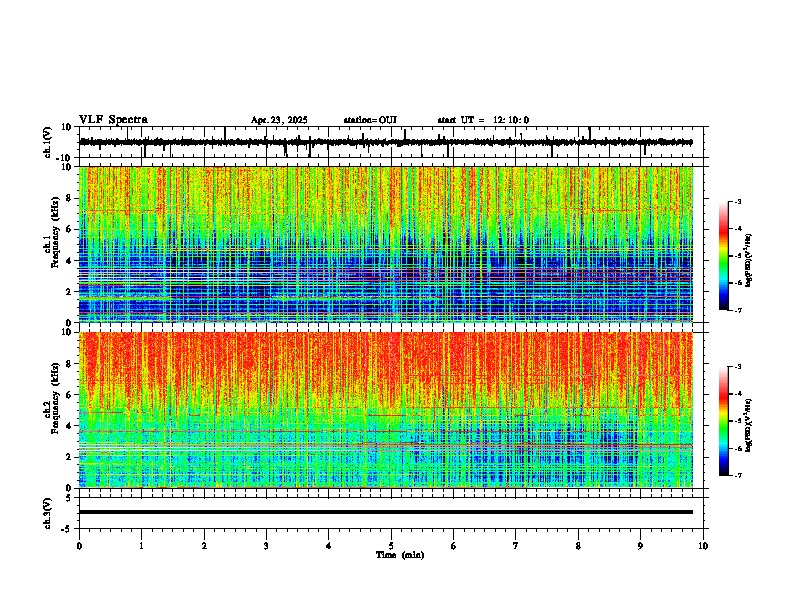The width and height of the screenshot is (792, 612).
Task: Click the ch.1 colorbar log(PSD) label
Action: (748, 260)
